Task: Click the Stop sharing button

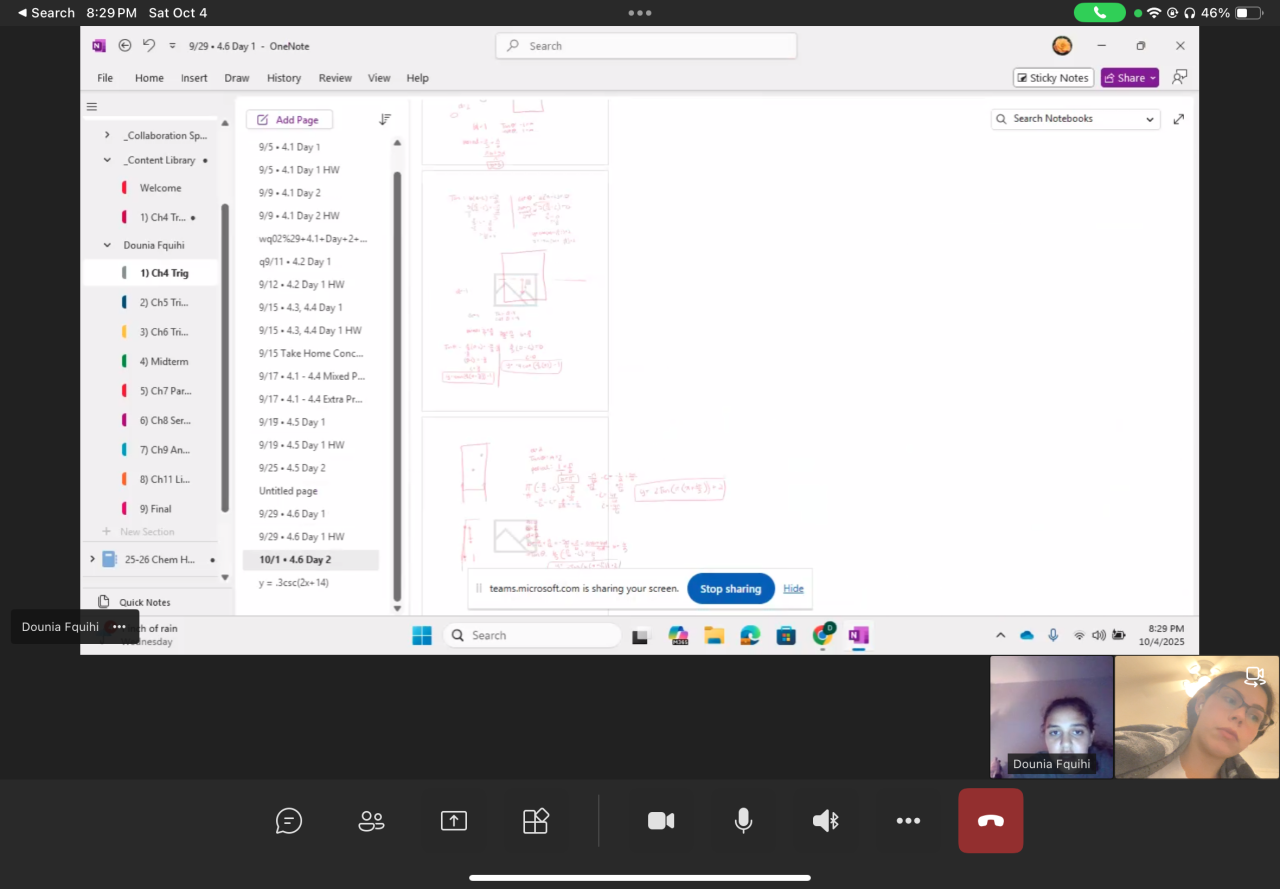Action: coord(730,589)
